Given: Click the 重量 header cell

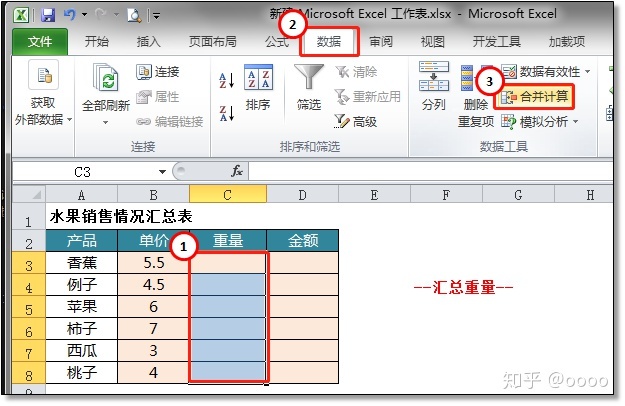Looking at the screenshot, I should (x=228, y=241).
